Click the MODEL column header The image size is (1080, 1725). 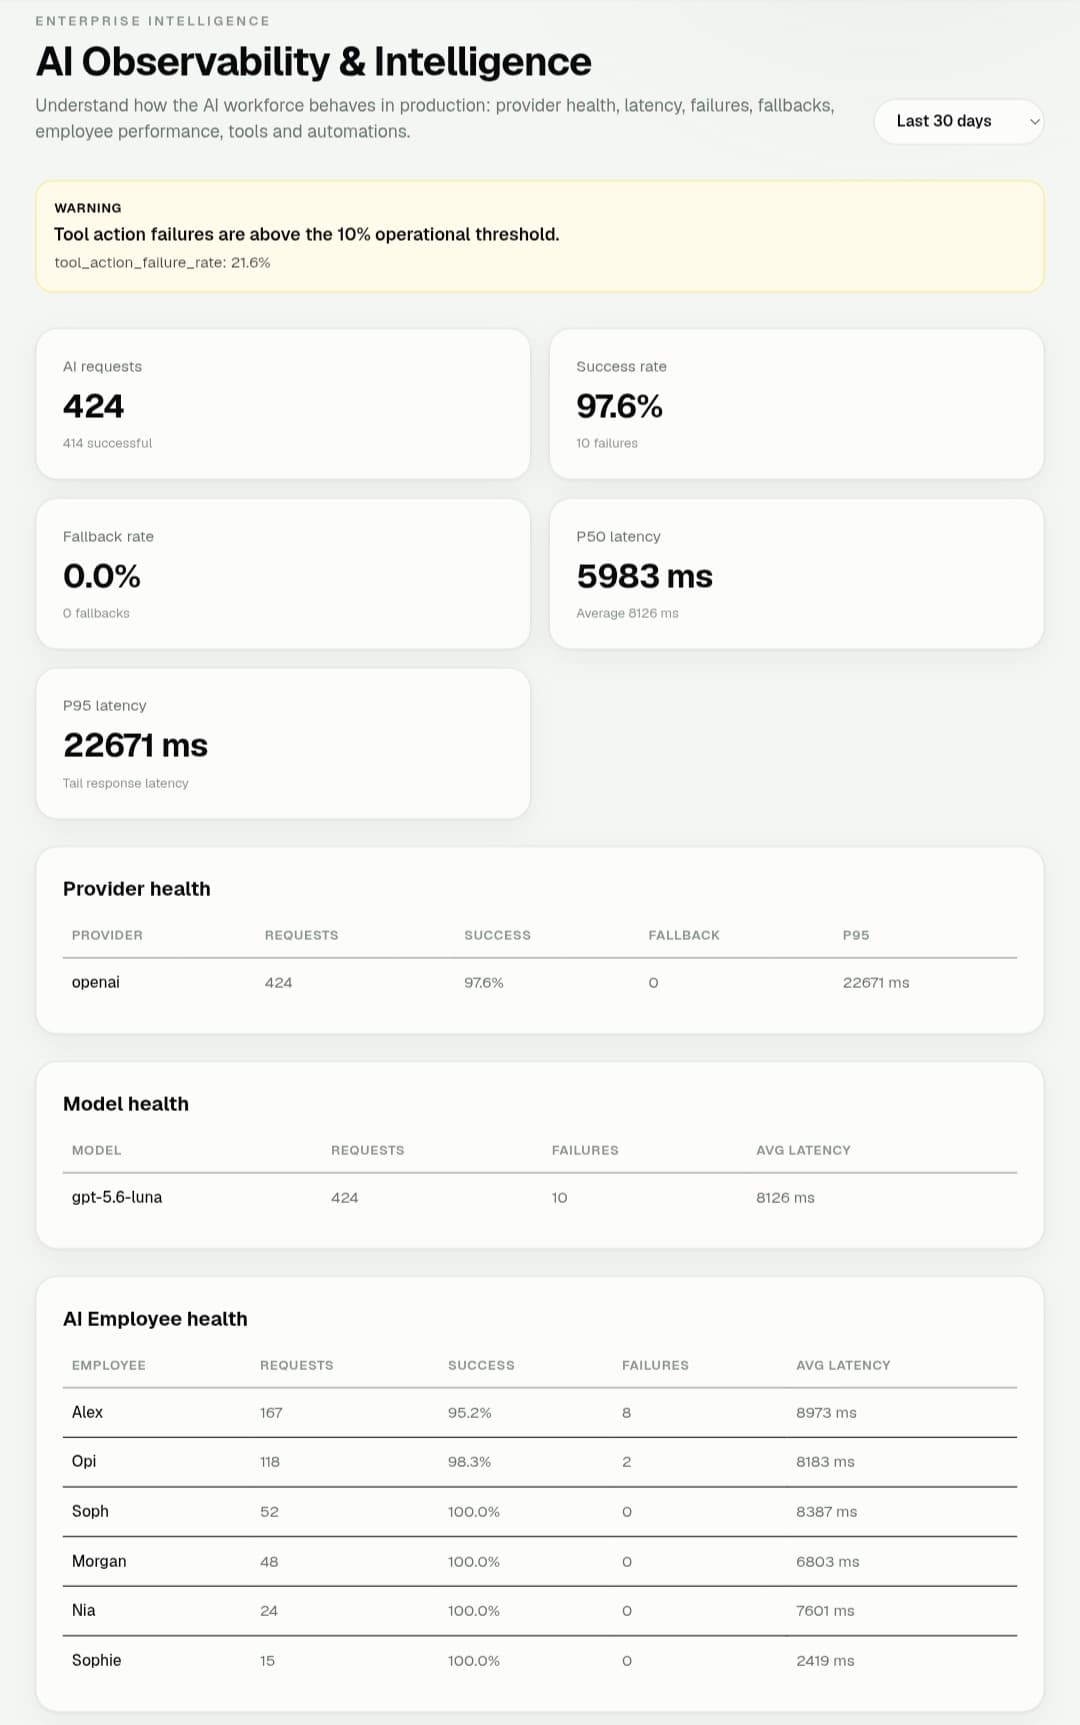click(97, 1150)
